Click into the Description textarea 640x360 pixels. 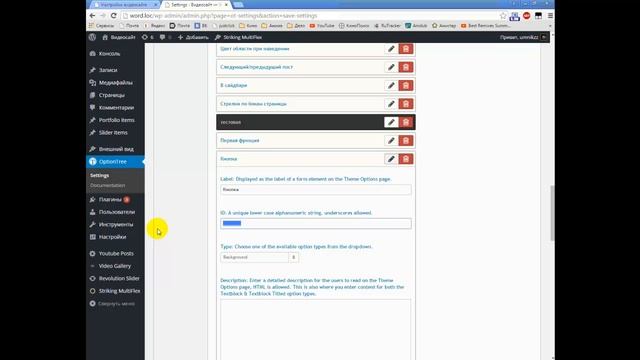316,330
